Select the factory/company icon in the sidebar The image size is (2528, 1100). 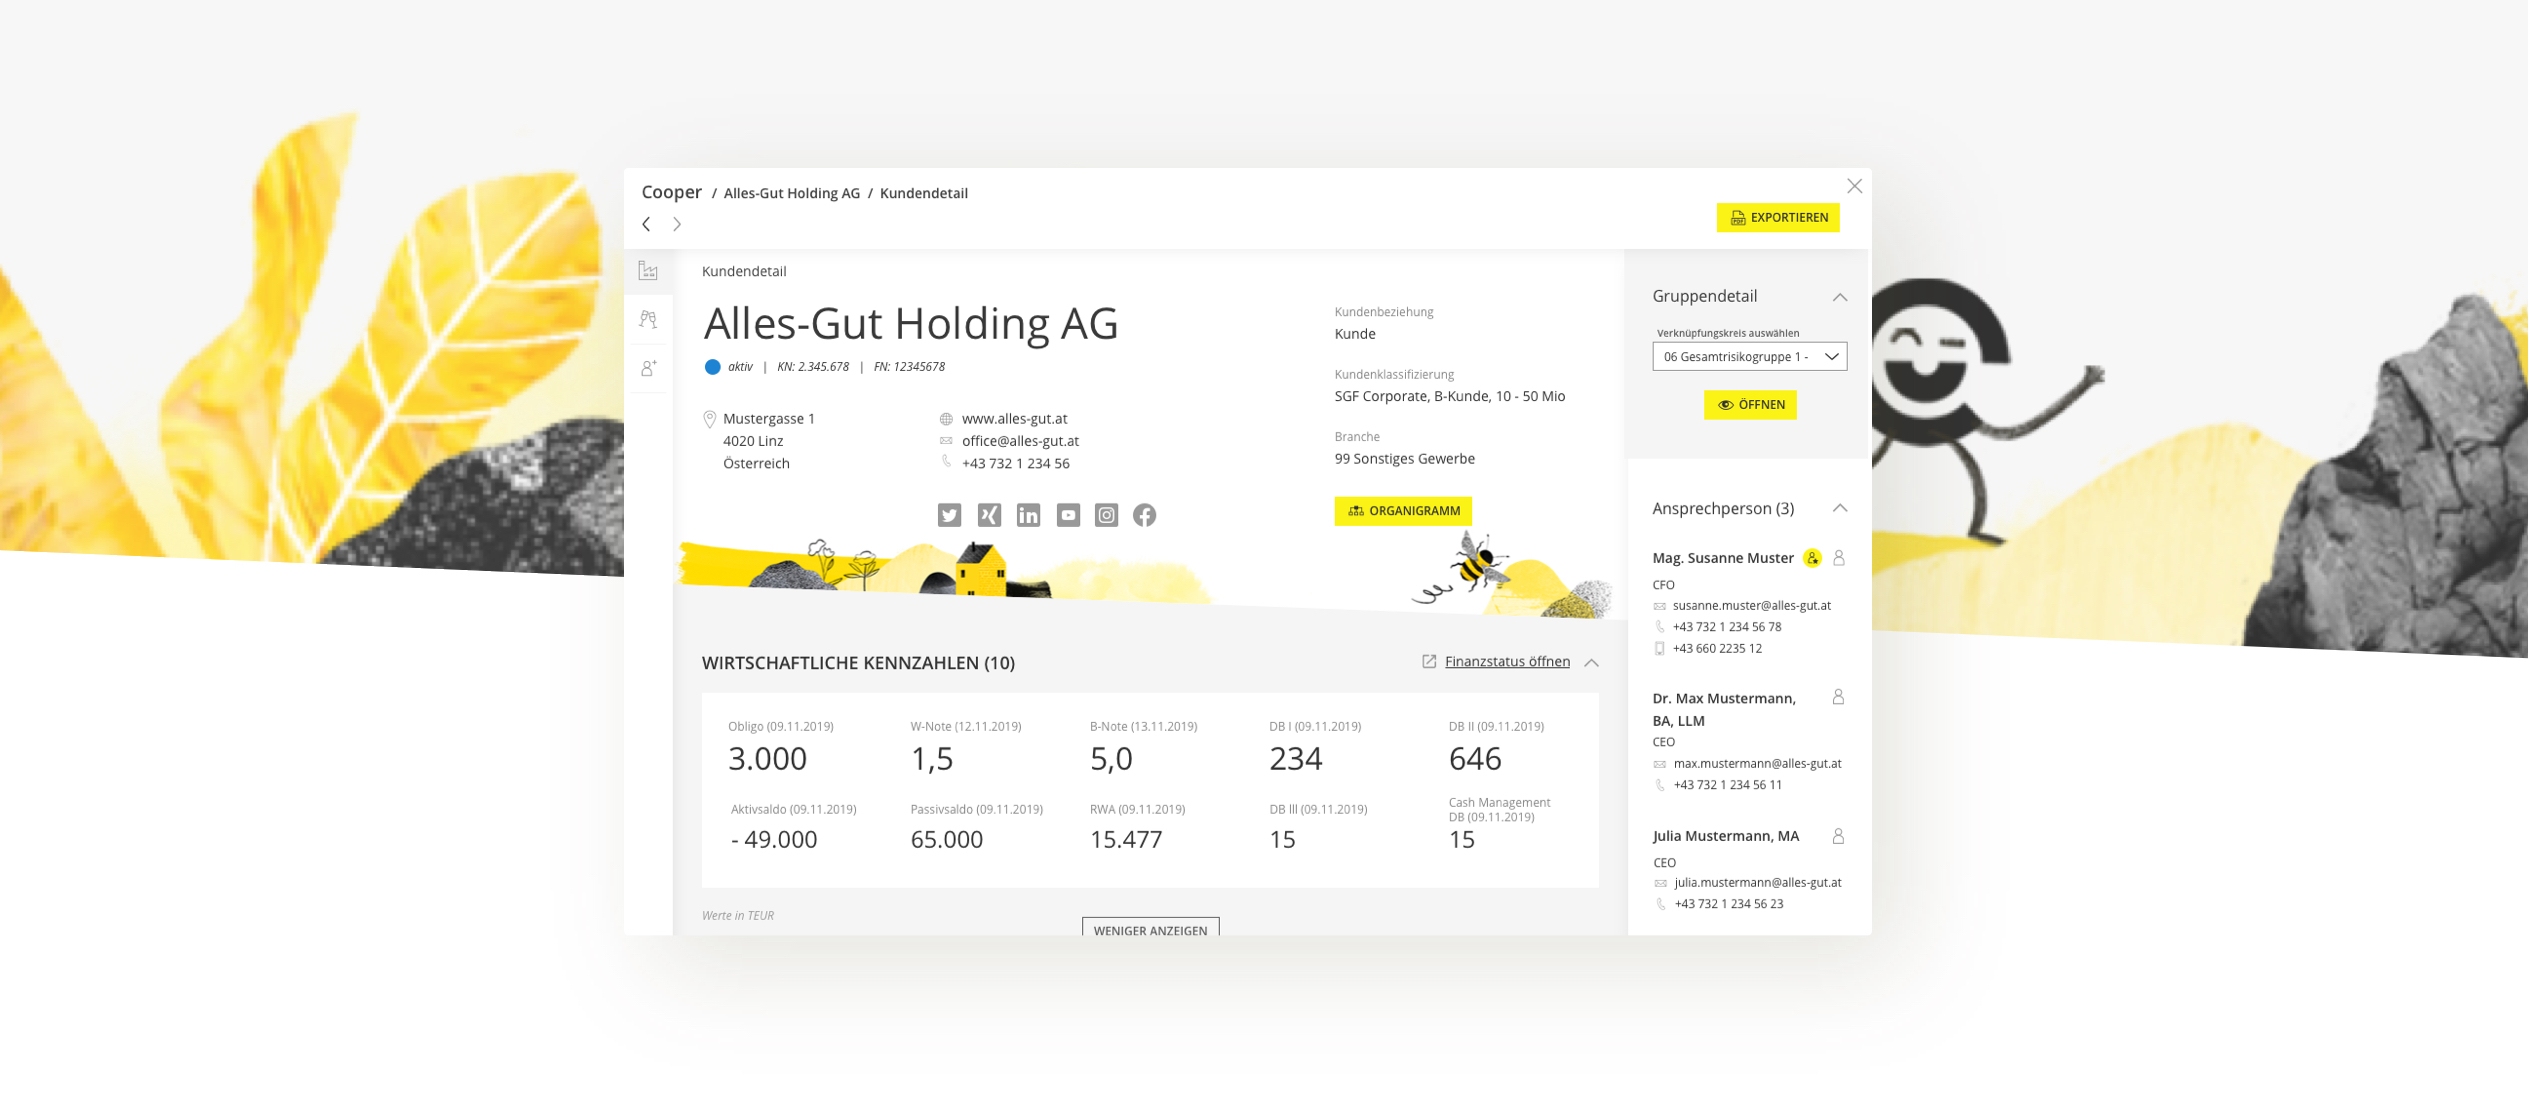(x=647, y=271)
